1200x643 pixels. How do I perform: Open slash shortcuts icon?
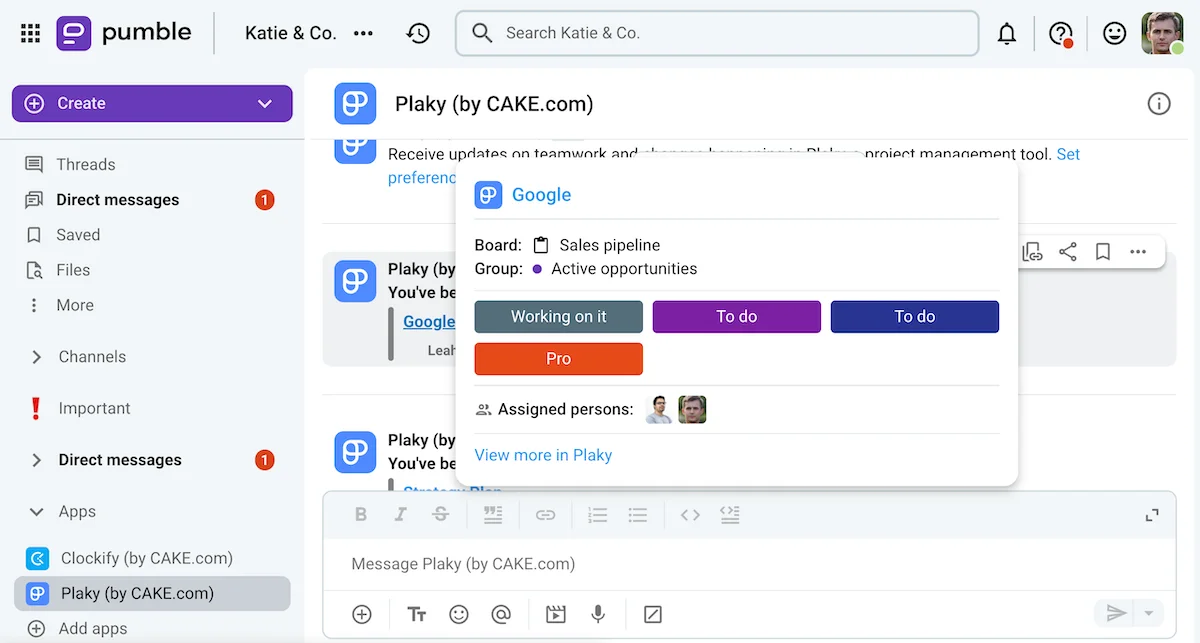pos(653,614)
